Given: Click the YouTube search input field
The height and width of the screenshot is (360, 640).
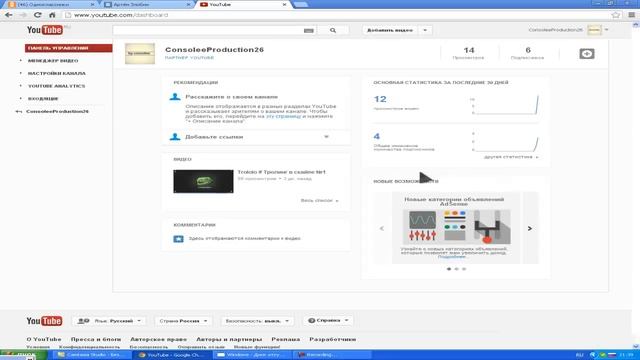Looking at the screenshot, I should [208, 30].
